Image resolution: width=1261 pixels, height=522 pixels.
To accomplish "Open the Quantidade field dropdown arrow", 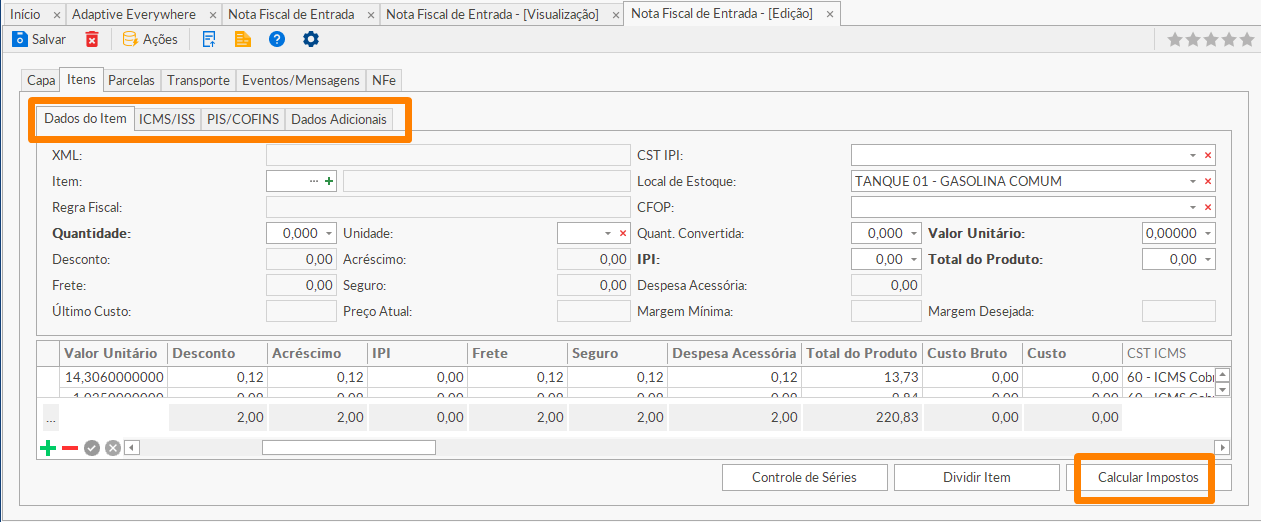I will click(x=329, y=233).
